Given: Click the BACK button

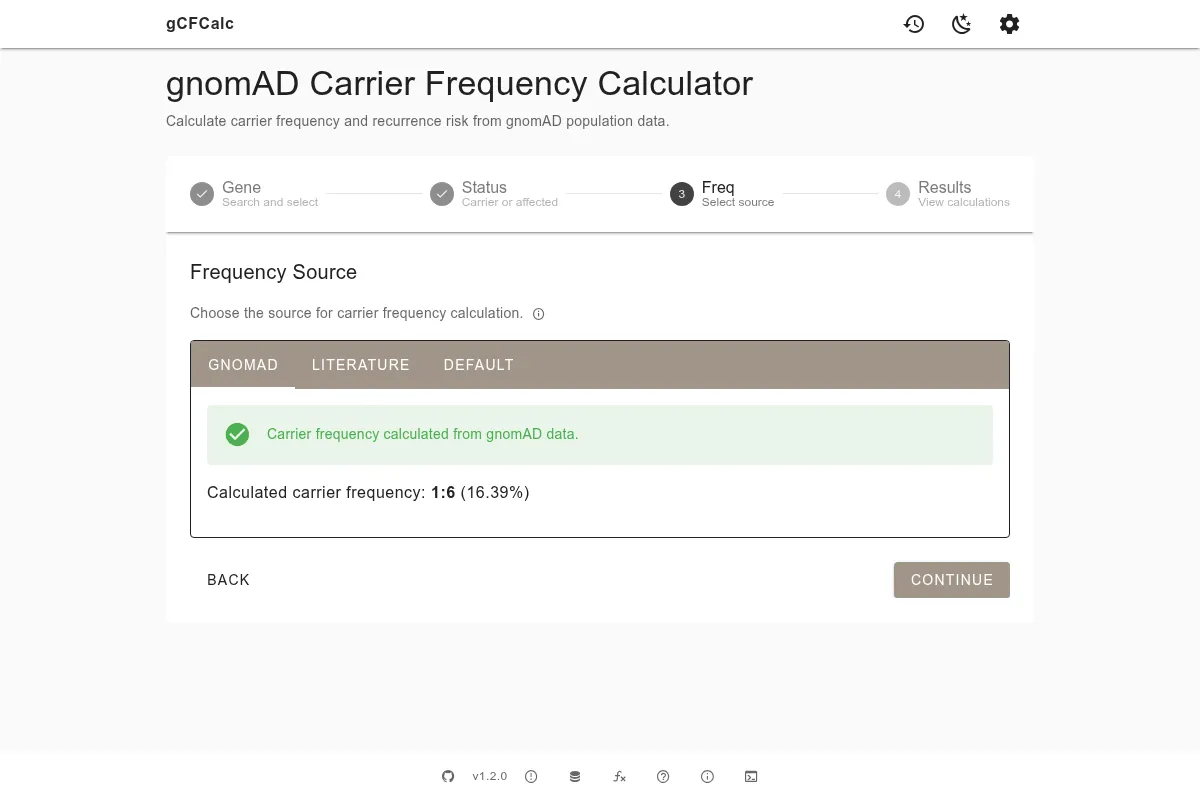Looking at the screenshot, I should 228,580.
